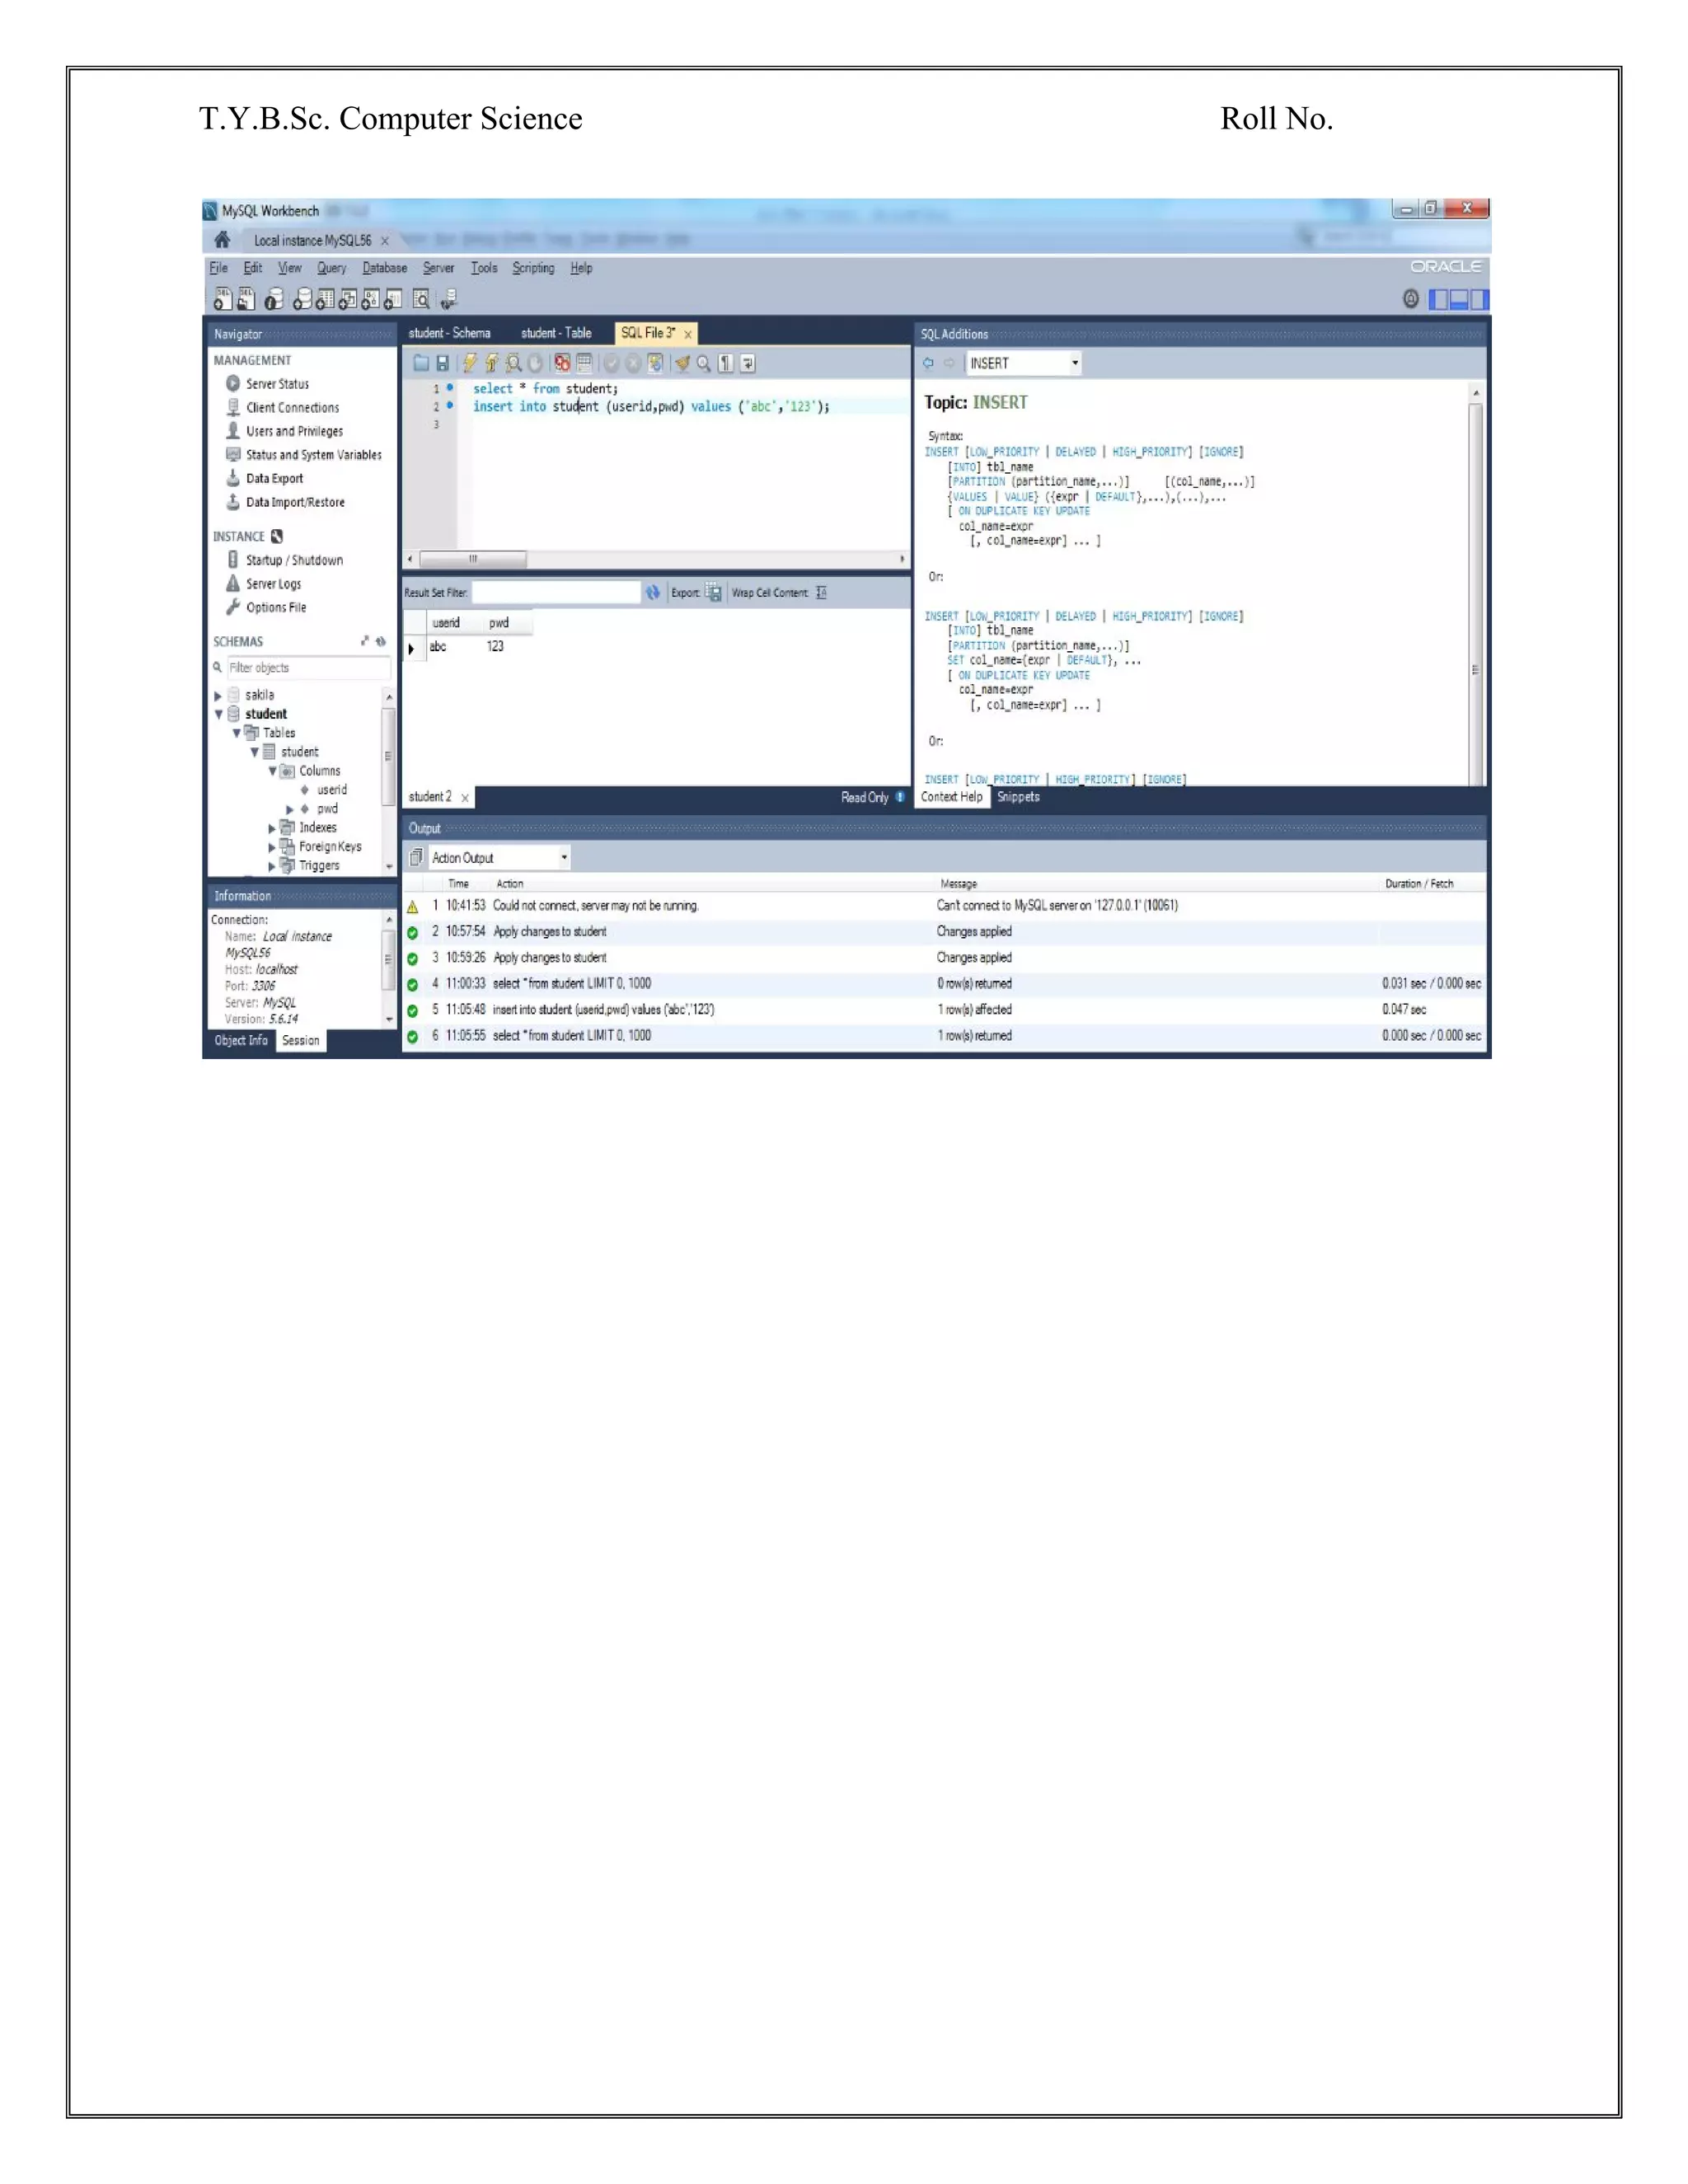Open Users and Privileges in Management
This screenshot has height=2184, width=1688.
point(294,431)
